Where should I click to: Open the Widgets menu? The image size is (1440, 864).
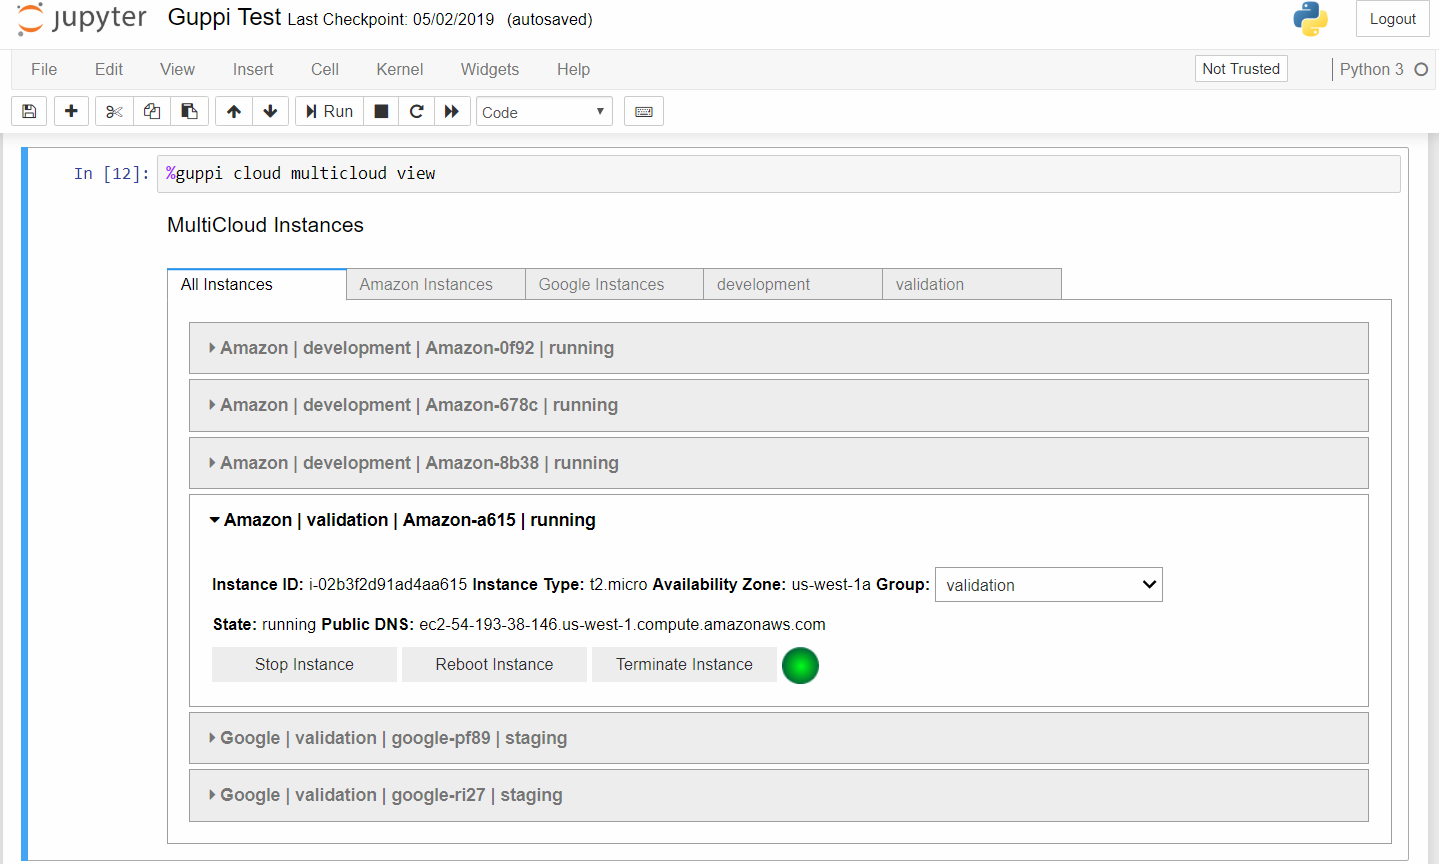[490, 69]
